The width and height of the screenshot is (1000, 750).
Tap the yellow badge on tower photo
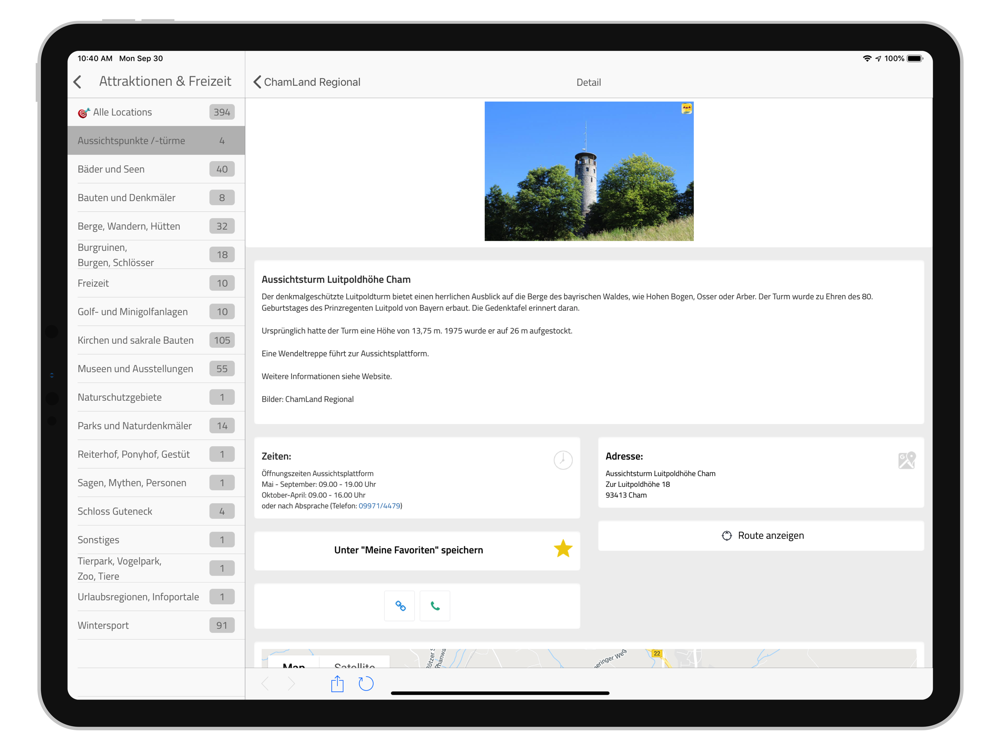(x=686, y=108)
